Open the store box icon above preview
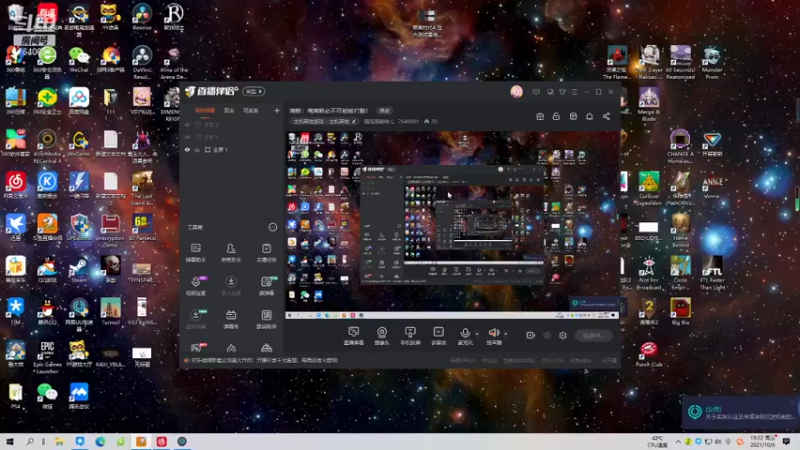 coord(573,116)
